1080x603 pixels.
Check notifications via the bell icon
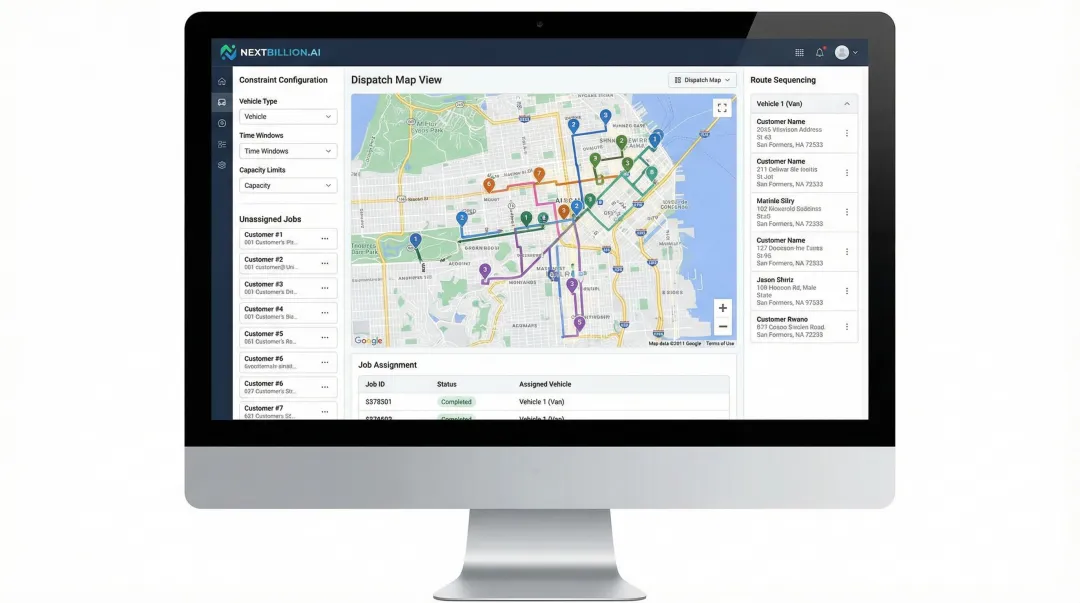[x=819, y=52]
